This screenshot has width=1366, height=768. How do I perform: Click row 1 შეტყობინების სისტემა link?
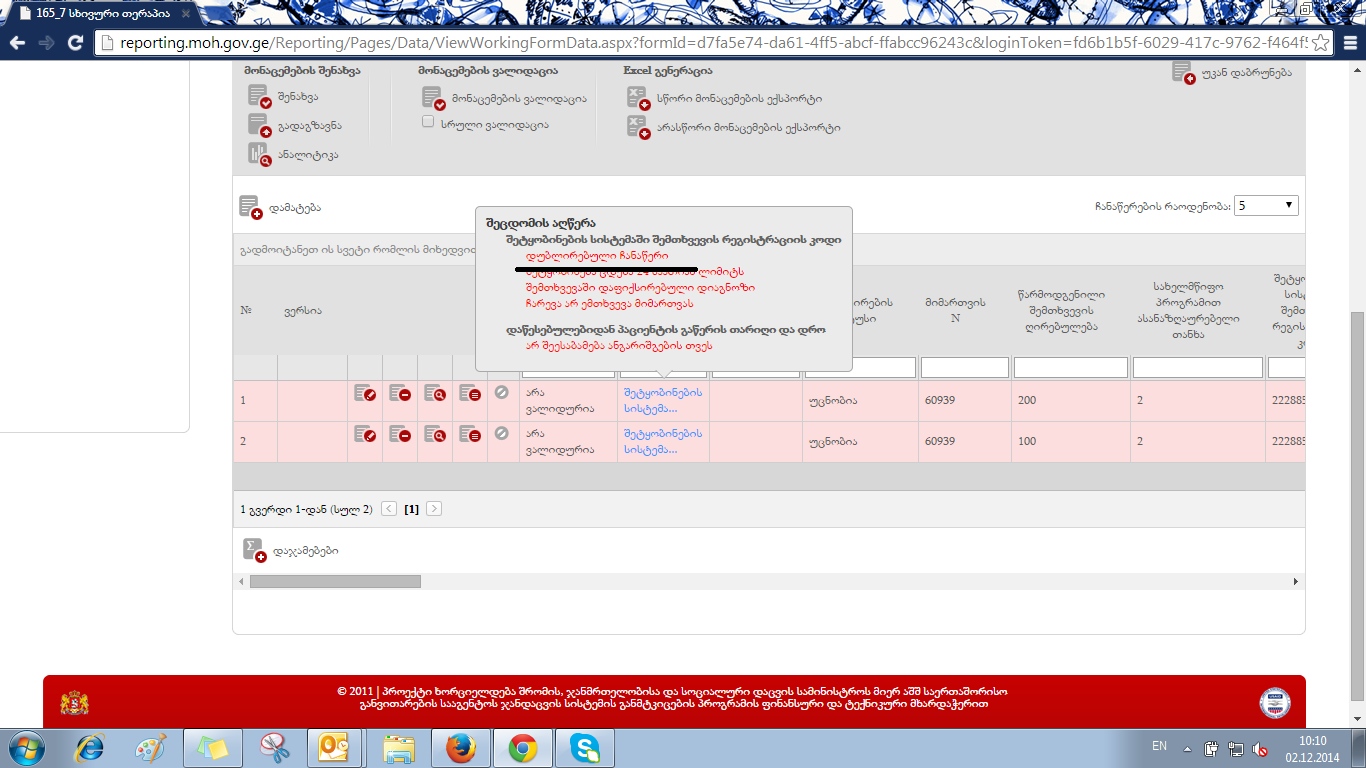tap(662, 400)
